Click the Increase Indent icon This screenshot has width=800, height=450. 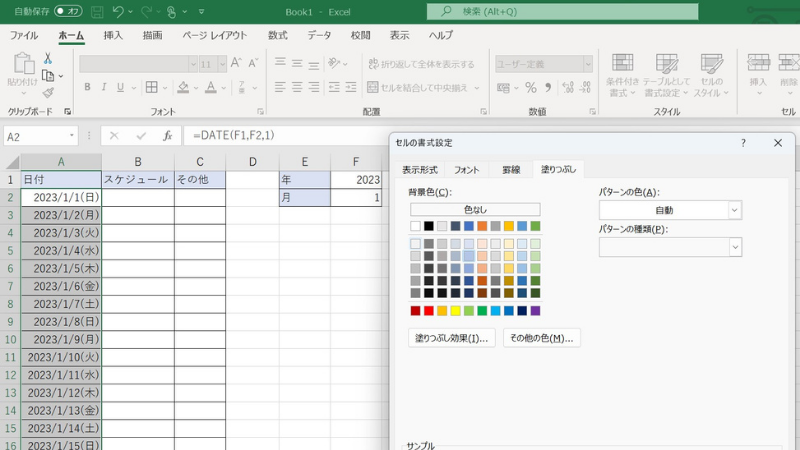point(351,87)
